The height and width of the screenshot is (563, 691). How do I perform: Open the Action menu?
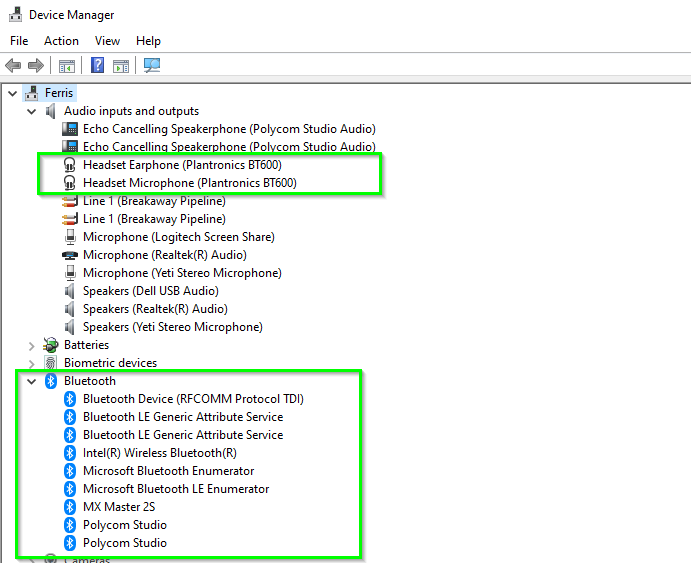pos(61,41)
